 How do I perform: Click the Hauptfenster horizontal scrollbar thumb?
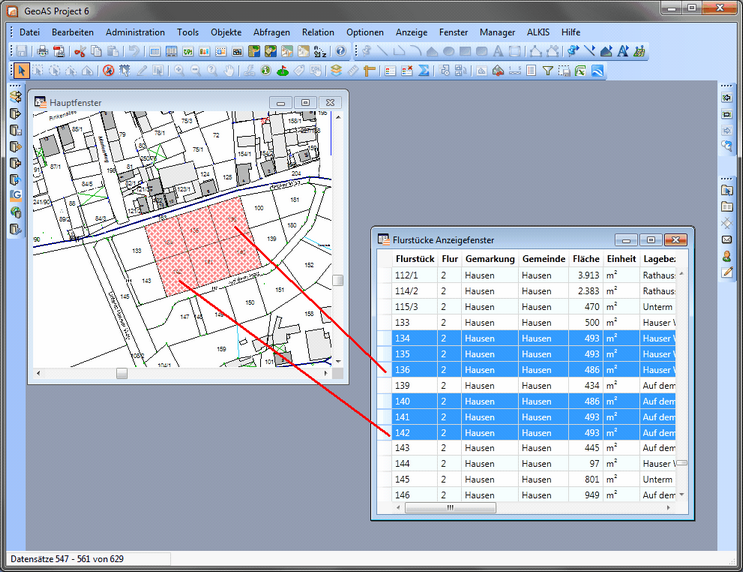coord(122,373)
